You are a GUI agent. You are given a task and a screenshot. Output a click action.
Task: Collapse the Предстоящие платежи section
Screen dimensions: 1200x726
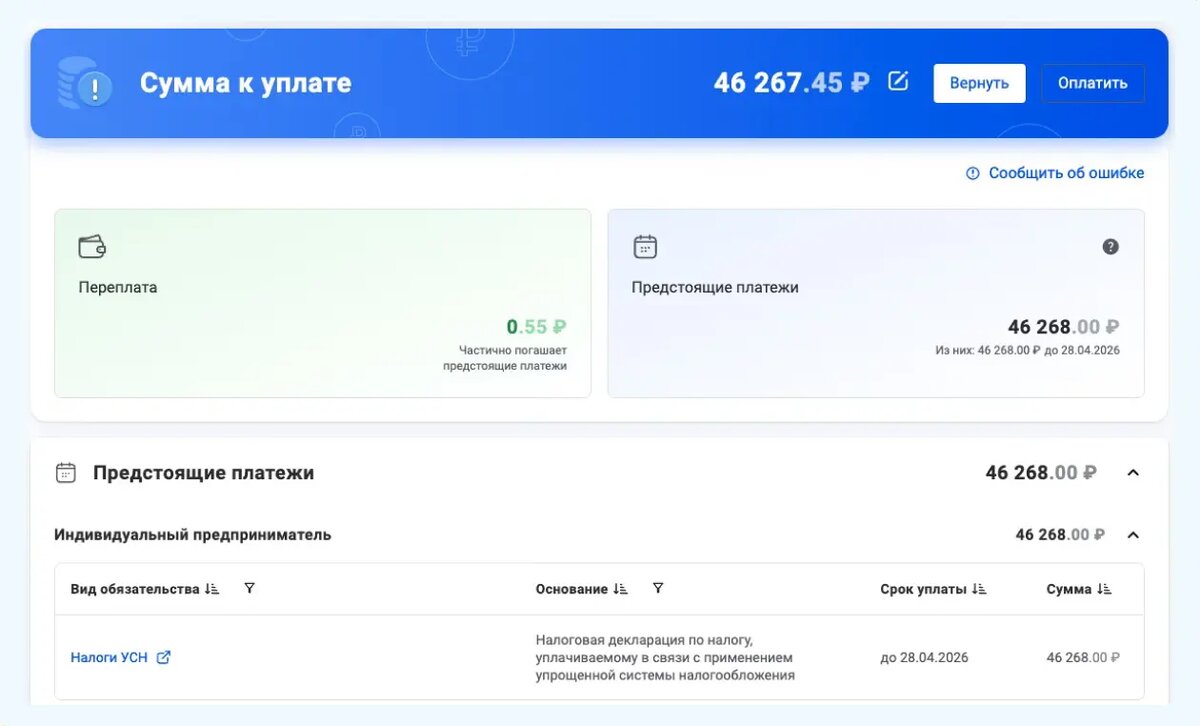(x=1133, y=472)
